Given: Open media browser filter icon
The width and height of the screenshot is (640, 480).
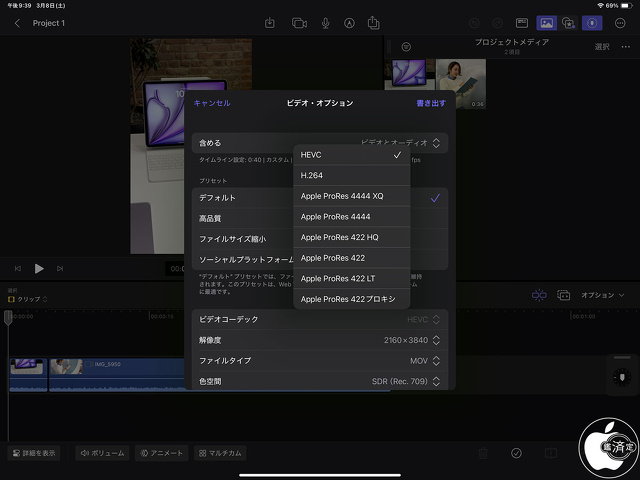Looking at the screenshot, I should coord(406,47).
